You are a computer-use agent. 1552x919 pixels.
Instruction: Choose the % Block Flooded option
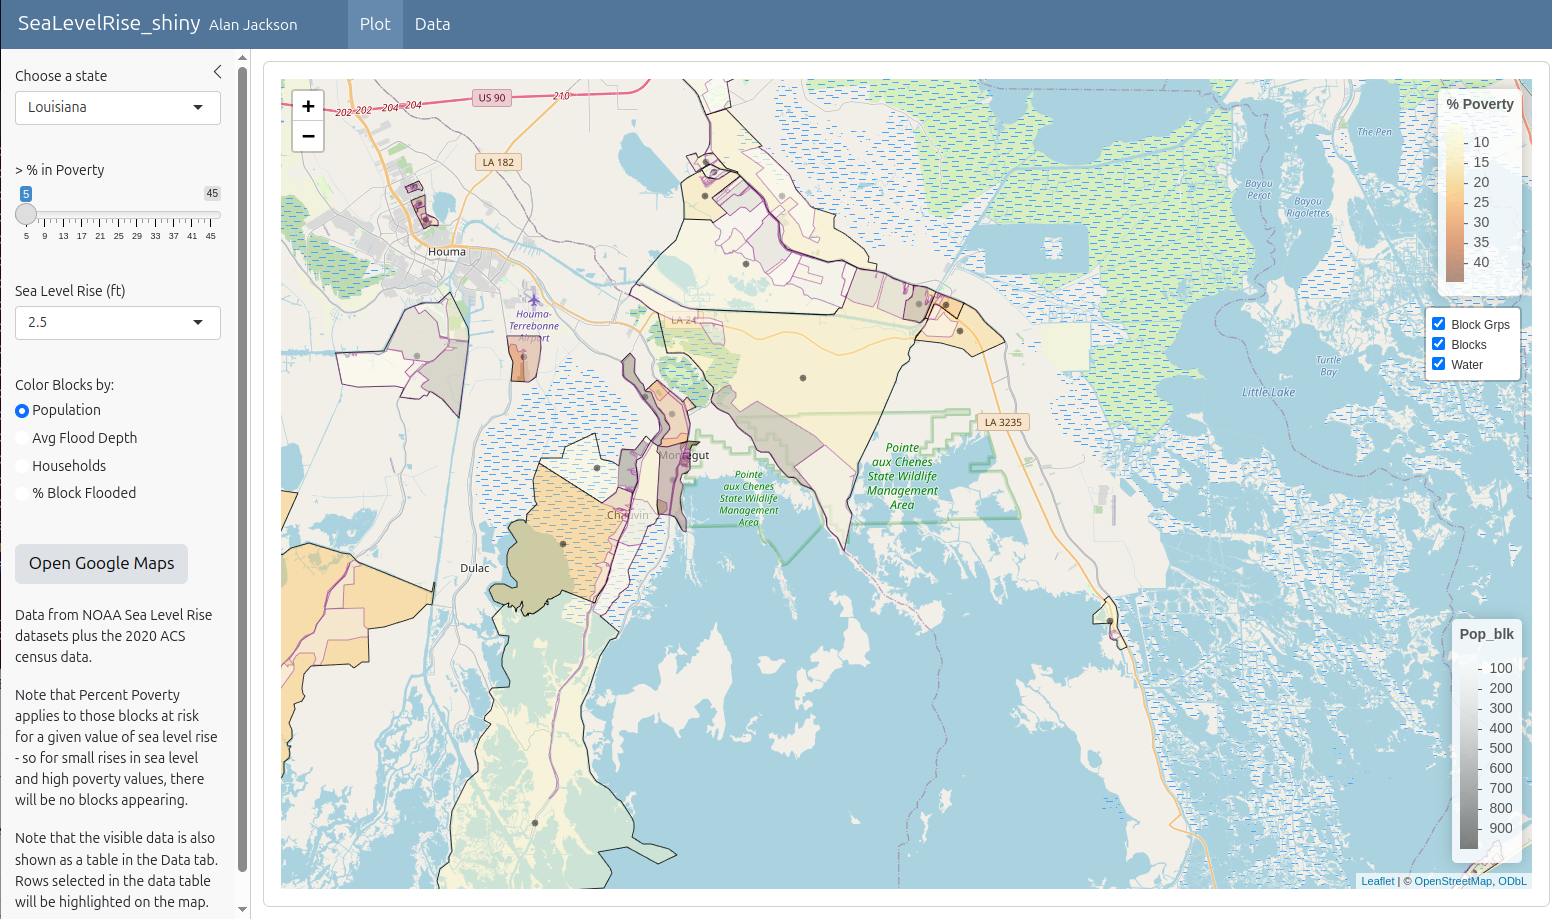tap(22, 493)
